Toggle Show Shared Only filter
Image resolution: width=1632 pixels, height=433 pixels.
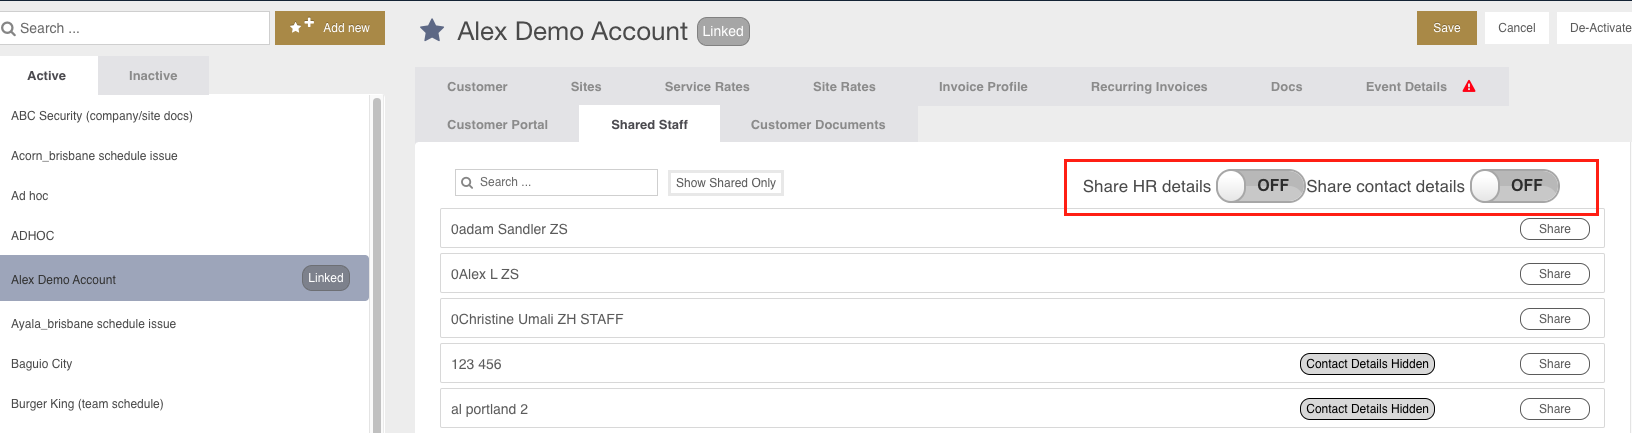726,183
